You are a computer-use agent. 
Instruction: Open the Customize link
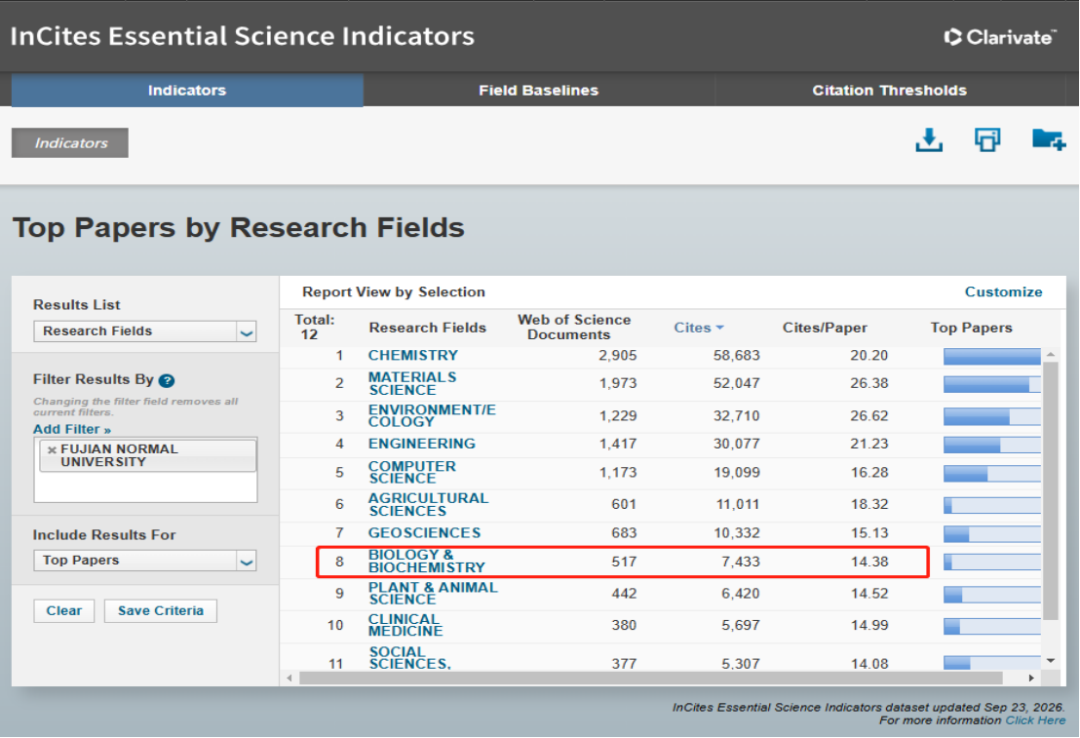pyautogui.click(x=1004, y=292)
